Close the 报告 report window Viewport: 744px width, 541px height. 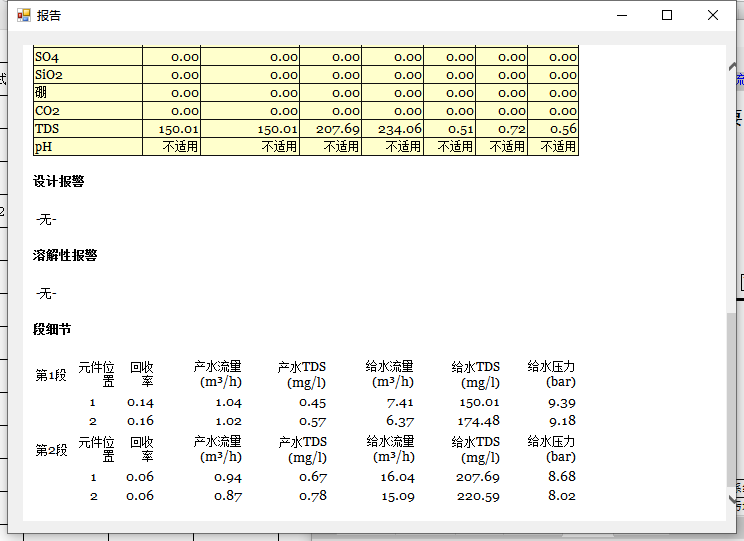[x=713, y=15]
